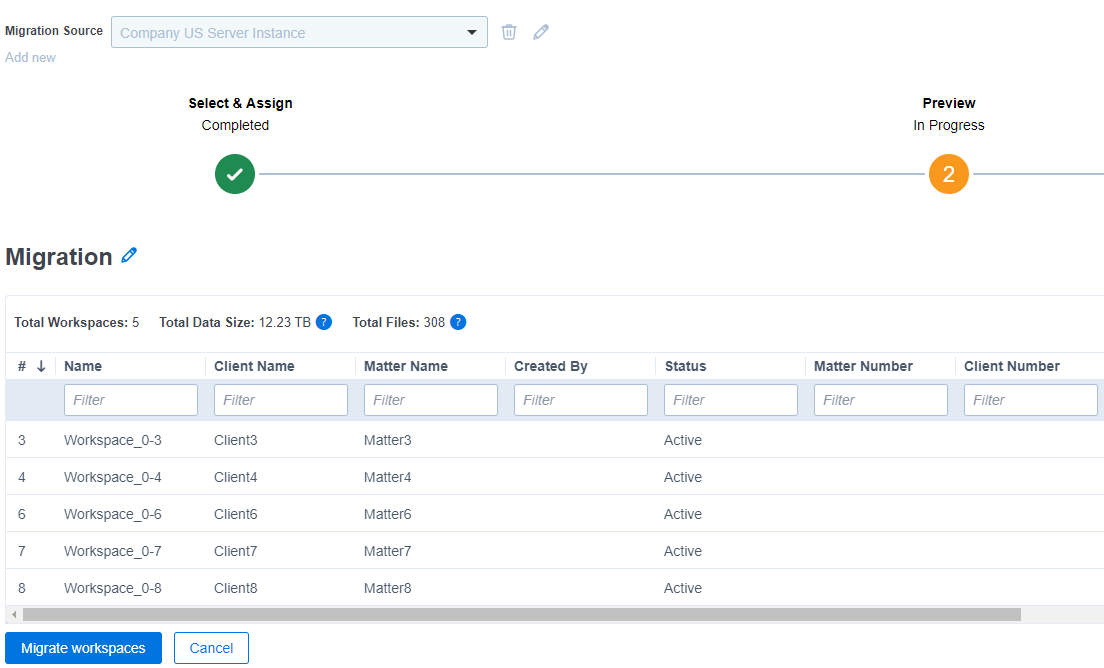1104x668 pixels.
Task: Click the Preview step label
Action: tap(949, 103)
